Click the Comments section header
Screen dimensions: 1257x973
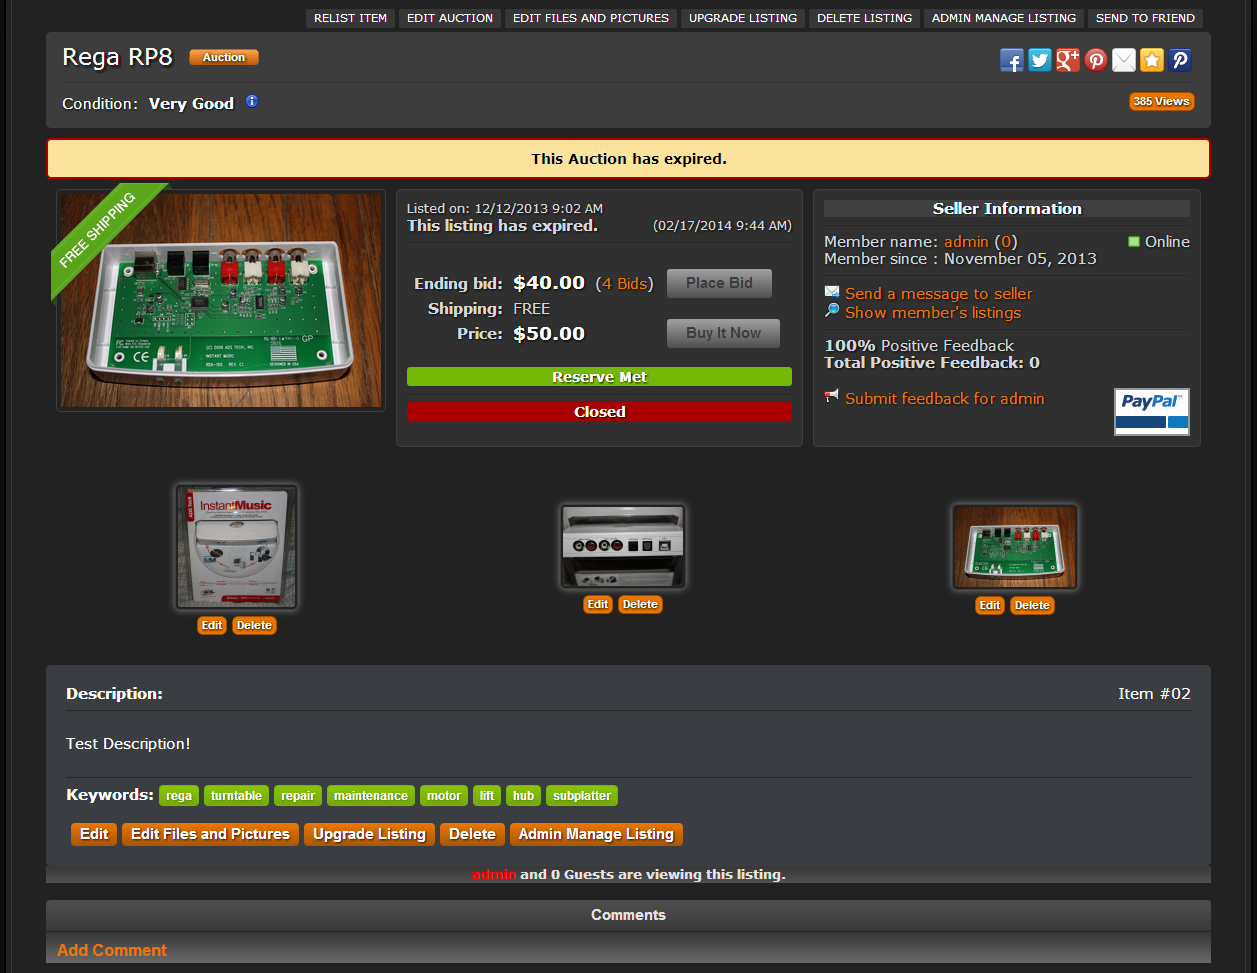628,915
